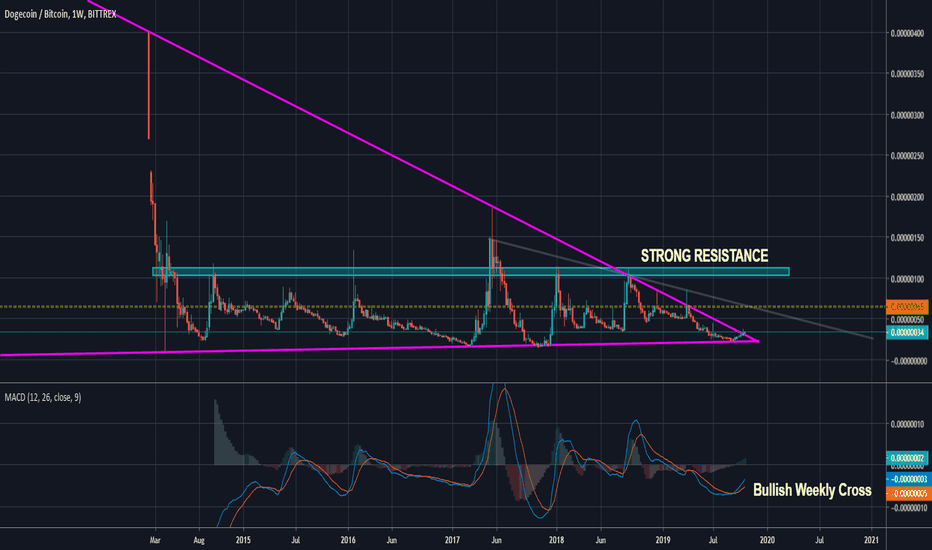Click the 2021 label on the time axis
This screenshot has width=932, height=550.
tap(872, 540)
